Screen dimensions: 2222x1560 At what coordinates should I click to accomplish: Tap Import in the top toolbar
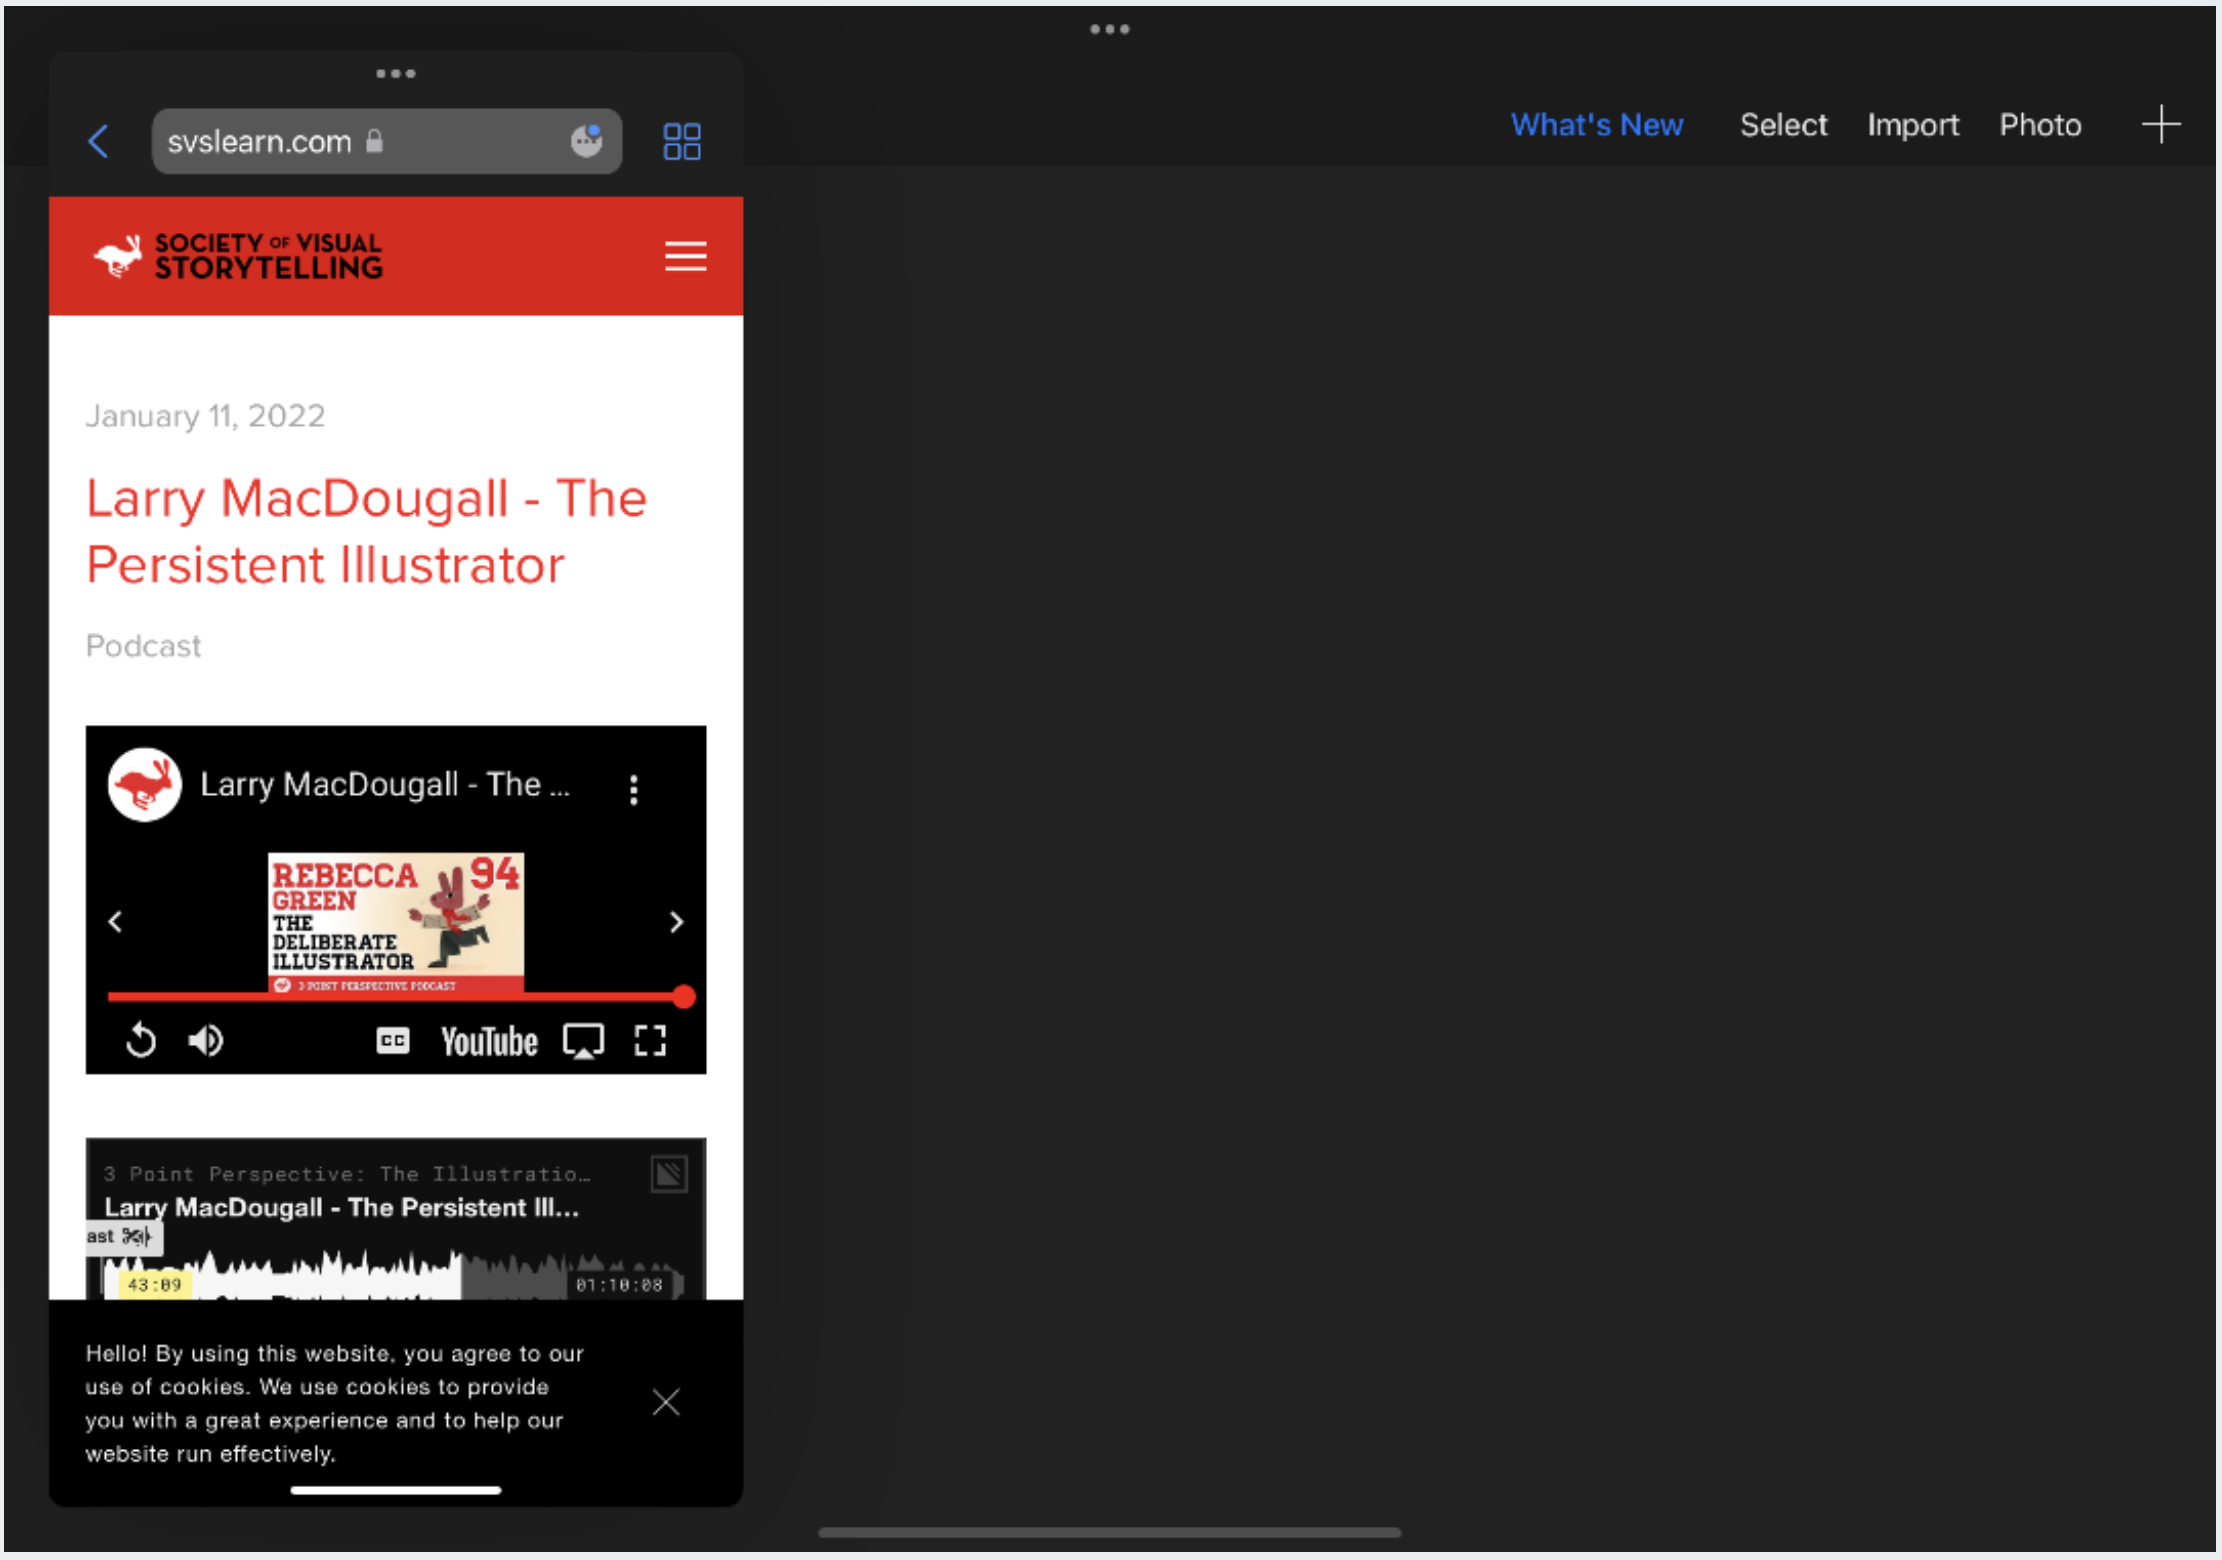(x=1913, y=125)
